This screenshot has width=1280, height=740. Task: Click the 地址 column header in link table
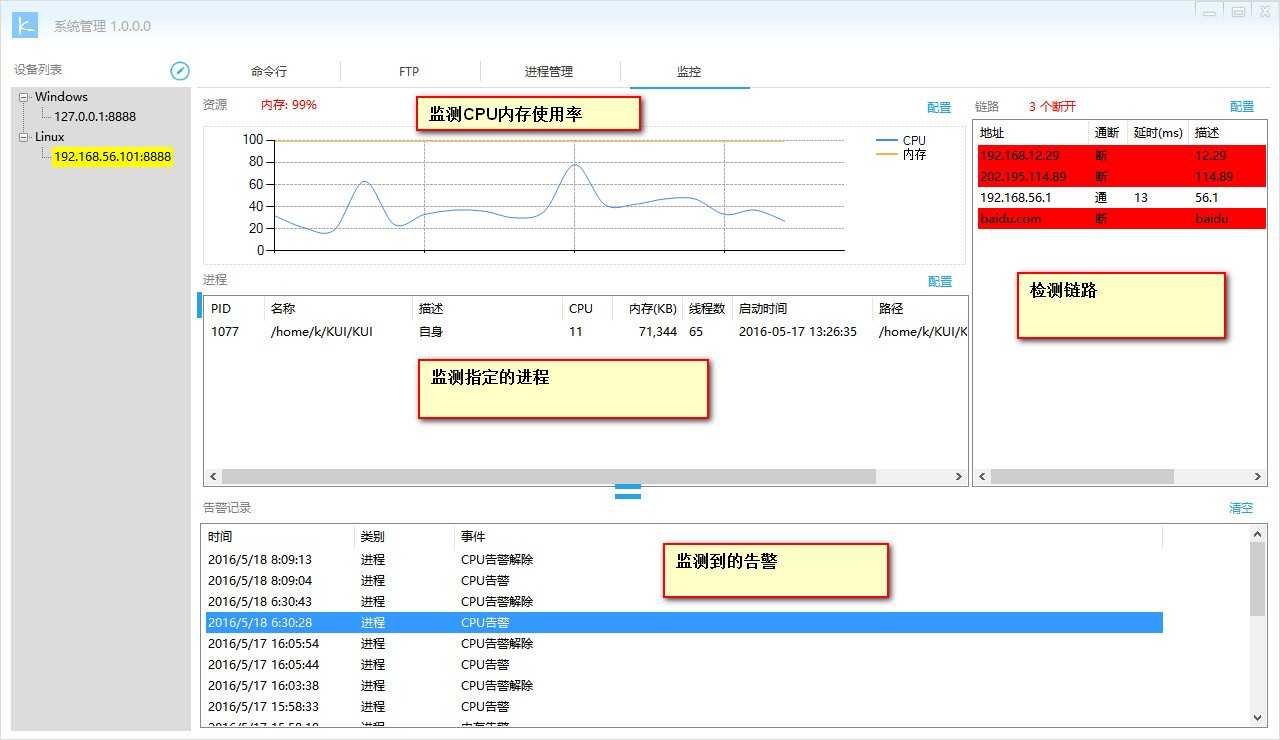(x=1032, y=132)
